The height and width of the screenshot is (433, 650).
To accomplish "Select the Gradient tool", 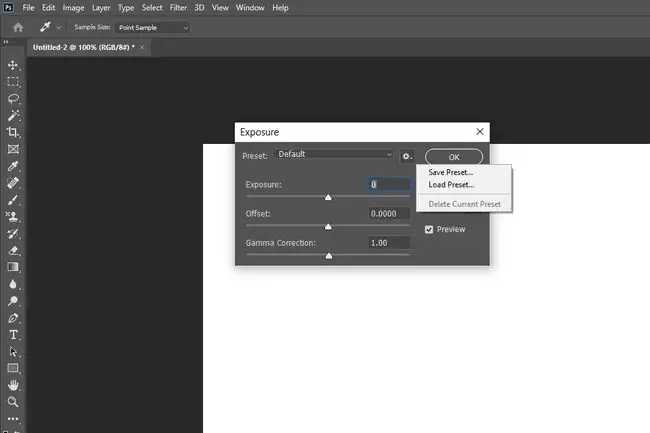I will tap(13, 267).
